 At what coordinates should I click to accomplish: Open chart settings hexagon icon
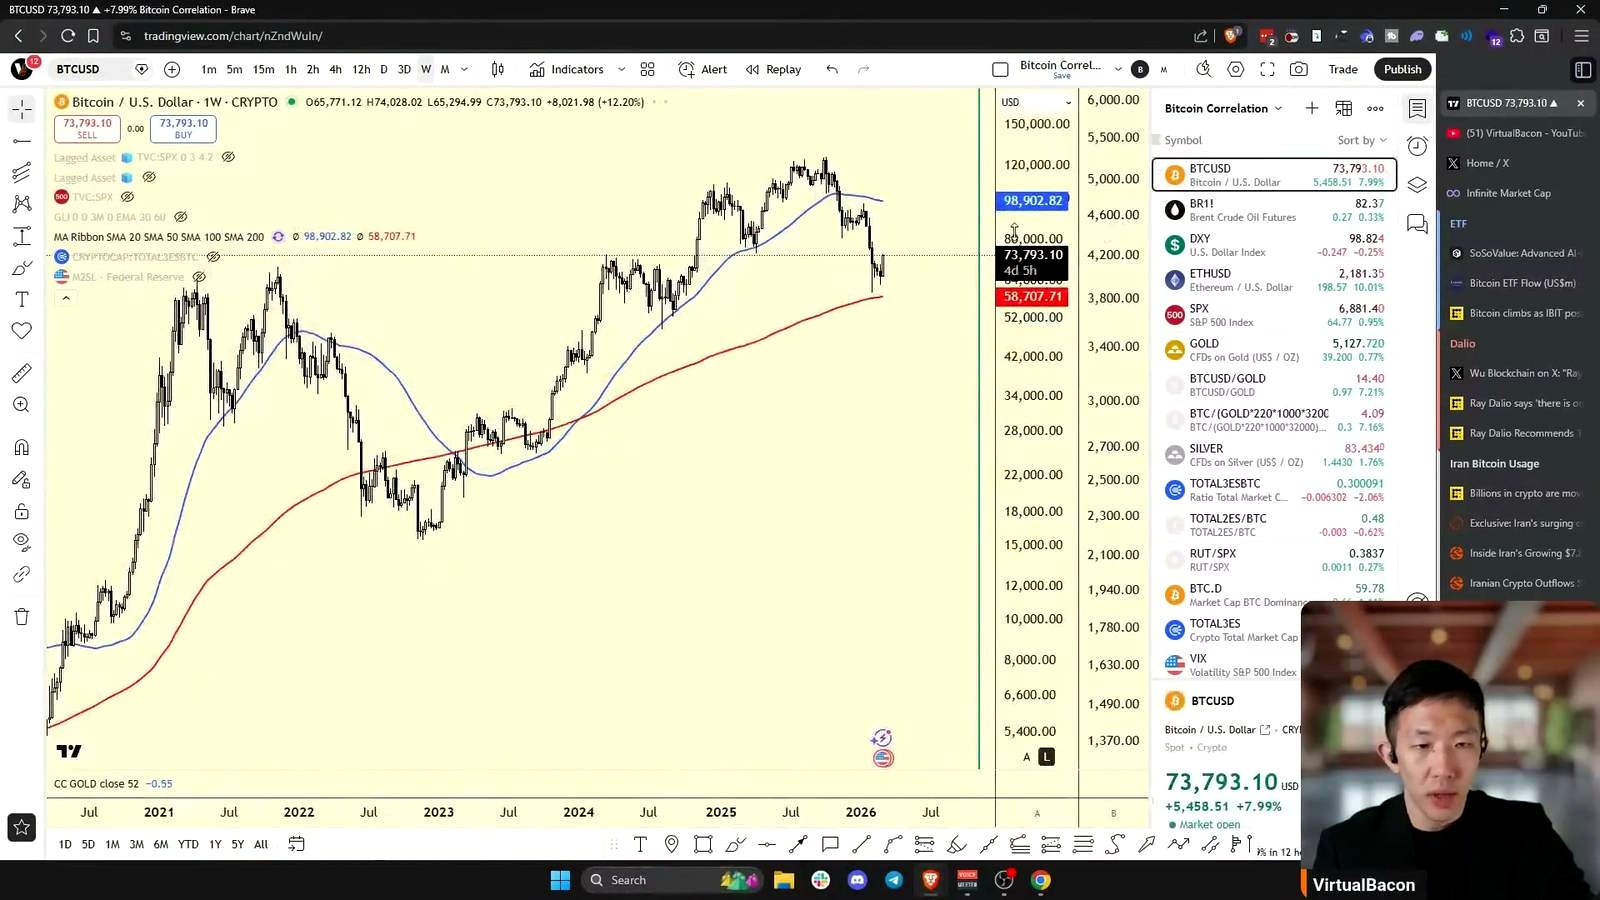pyautogui.click(x=1236, y=69)
